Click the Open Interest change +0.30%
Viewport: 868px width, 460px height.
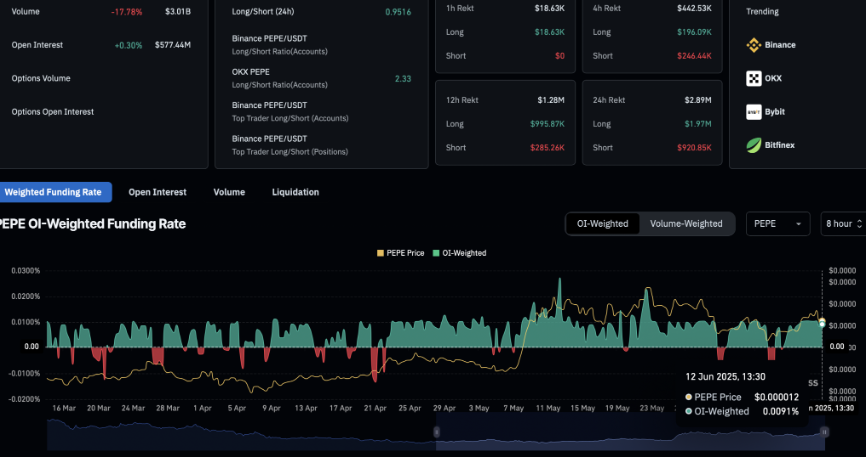[128, 45]
